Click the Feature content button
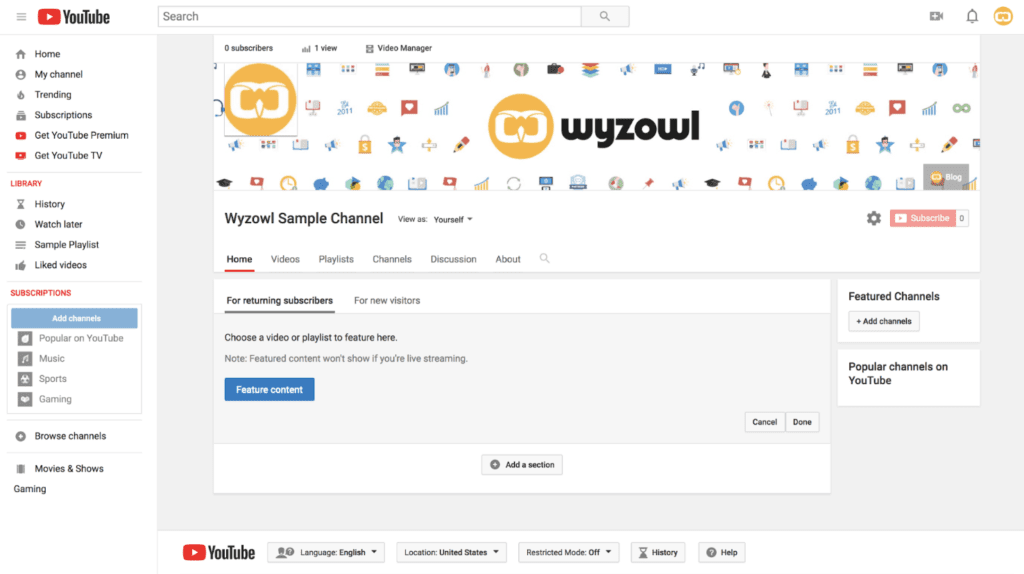 click(270, 389)
